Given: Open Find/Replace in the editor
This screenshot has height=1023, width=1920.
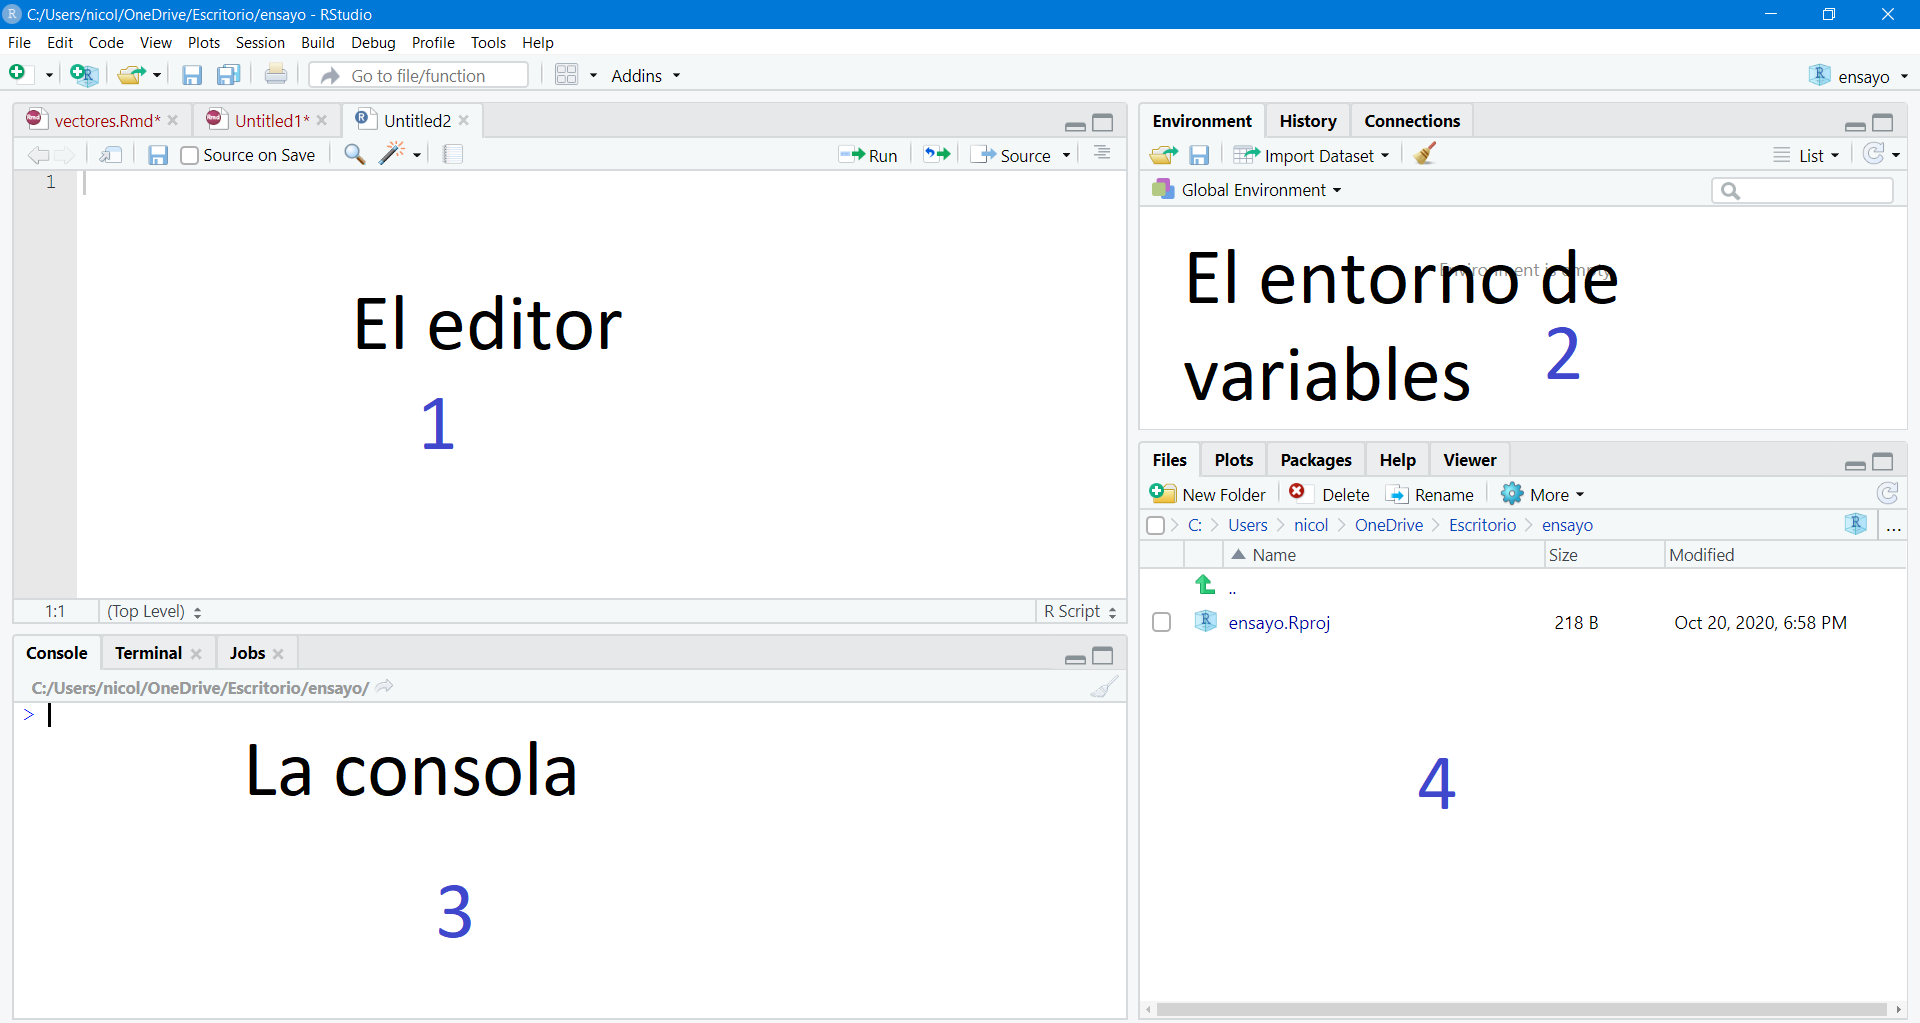Looking at the screenshot, I should coord(355,155).
